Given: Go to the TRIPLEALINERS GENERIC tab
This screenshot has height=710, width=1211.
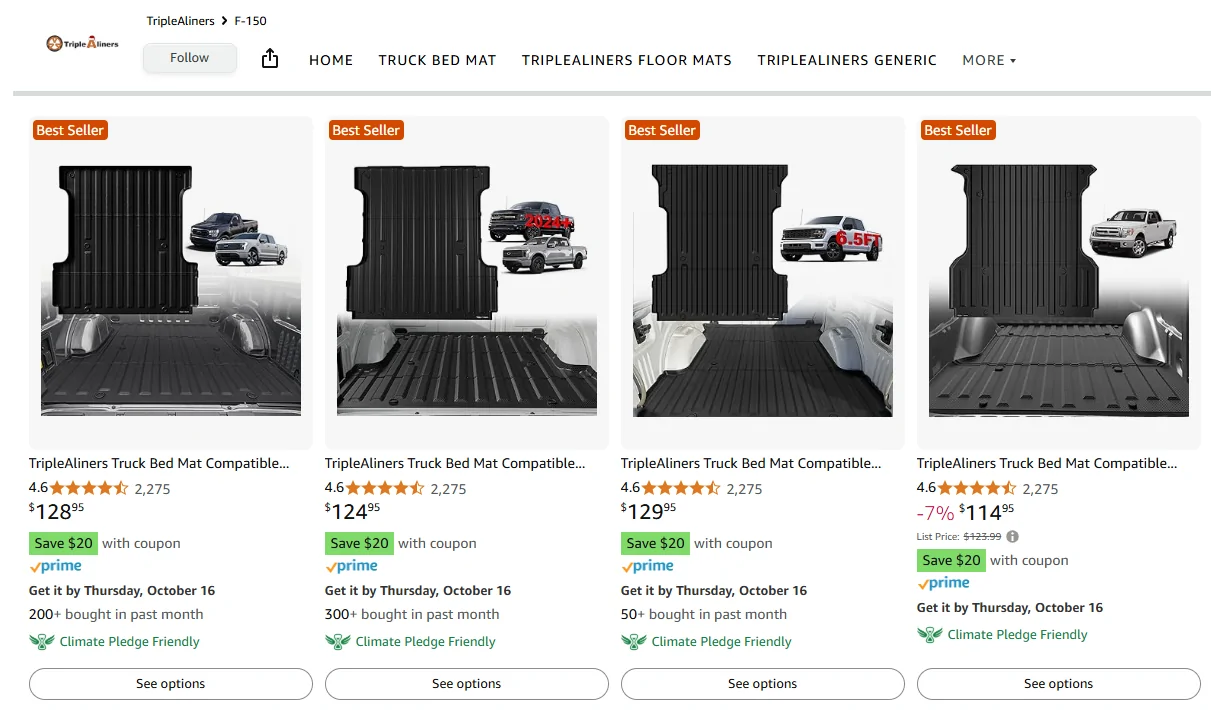Looking at the screenshot, I should pyautogui.click(x=847, y=60).
